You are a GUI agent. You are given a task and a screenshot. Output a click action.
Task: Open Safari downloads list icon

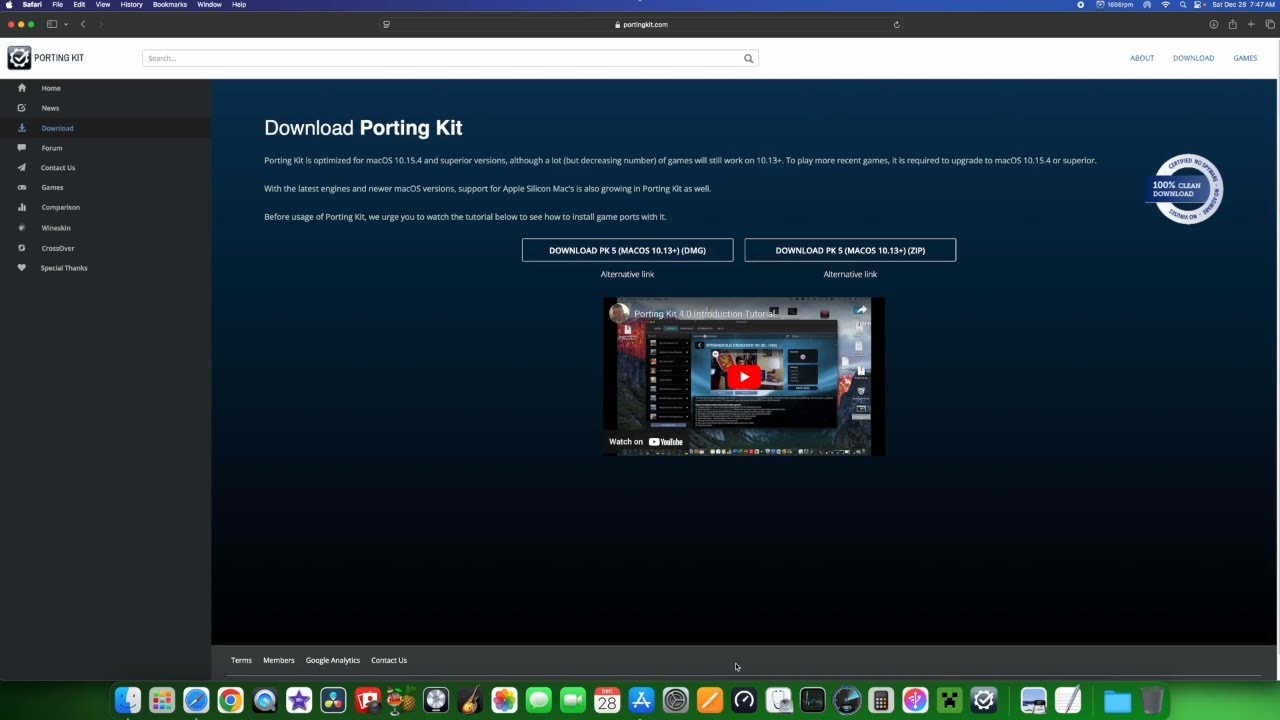tap(1214, 24)
